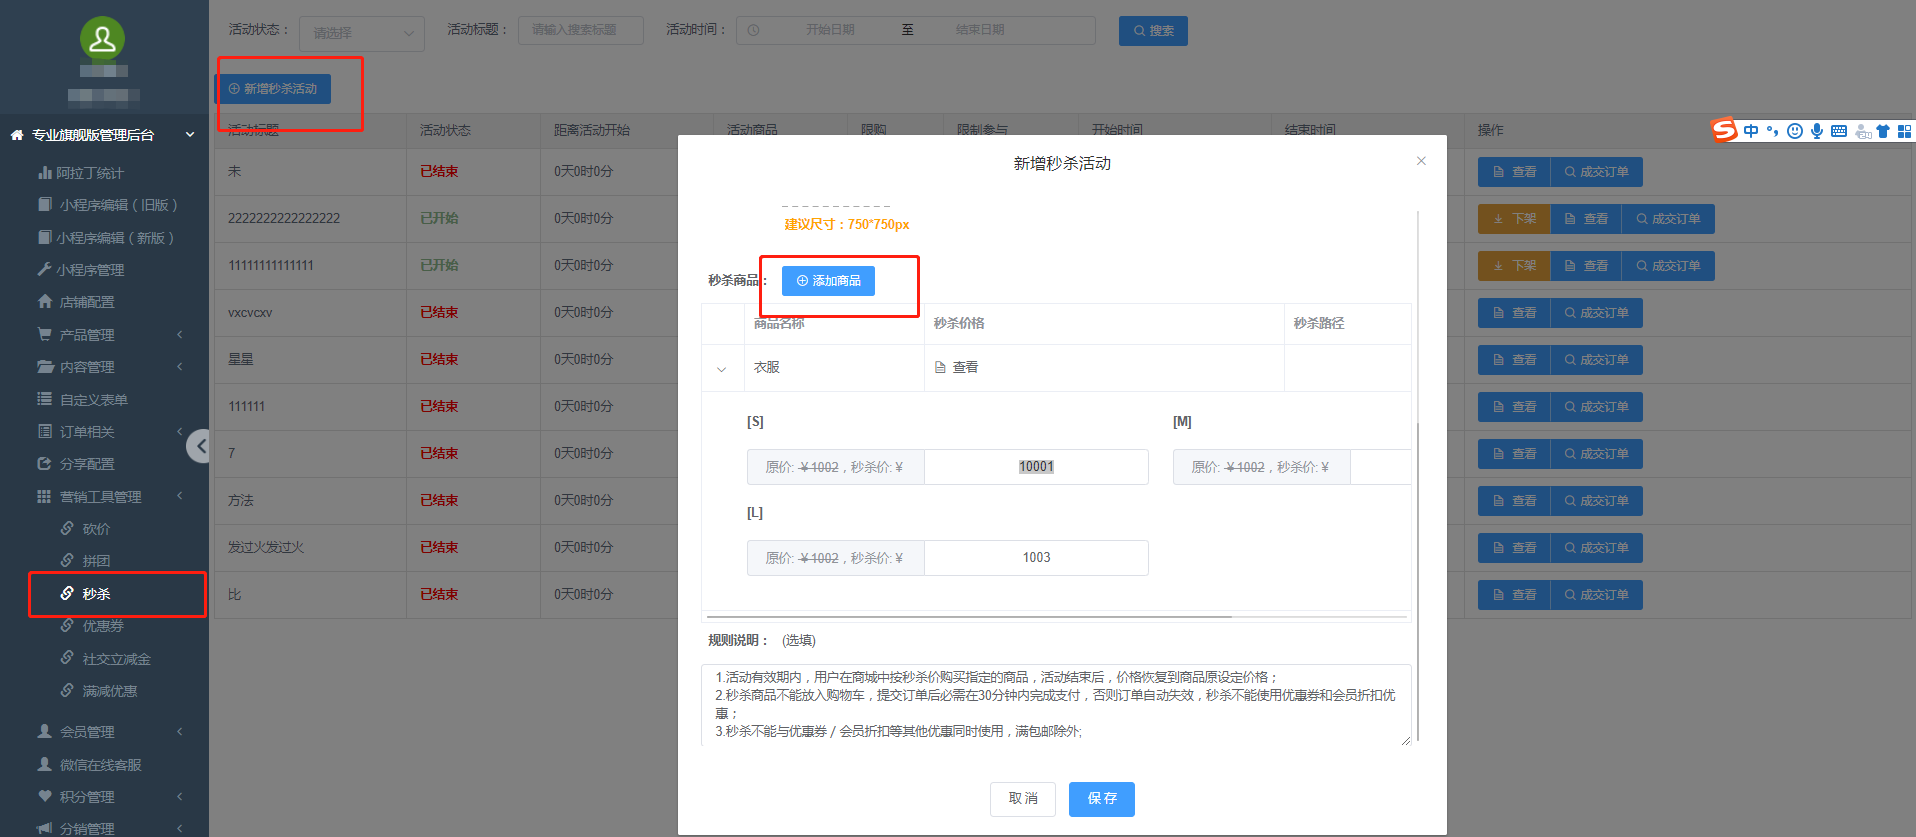The width and height of the screenshot is (1916, 837).
Task: Click the 查看 document icon in 衣服 row
Action: 940,368
